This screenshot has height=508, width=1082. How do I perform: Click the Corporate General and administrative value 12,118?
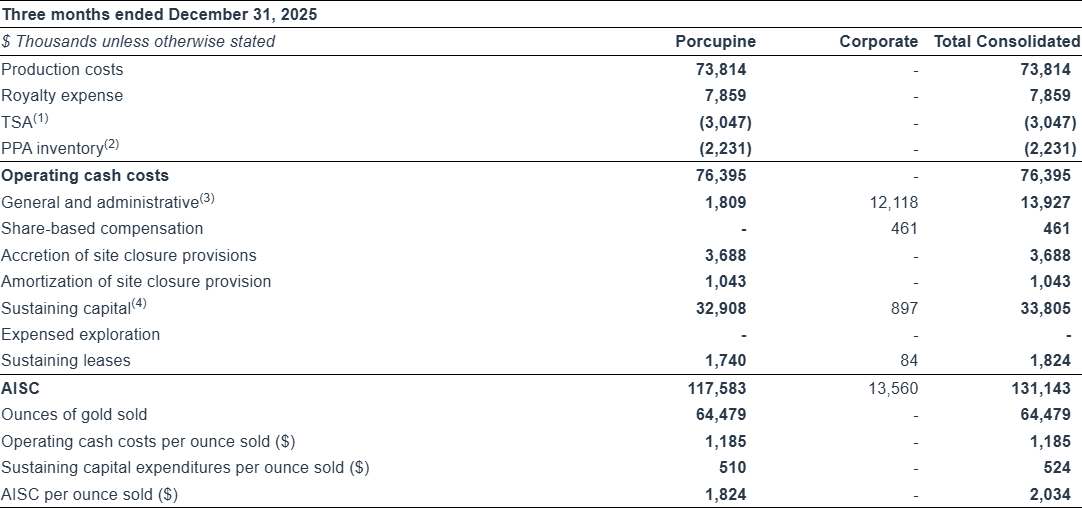894,203
